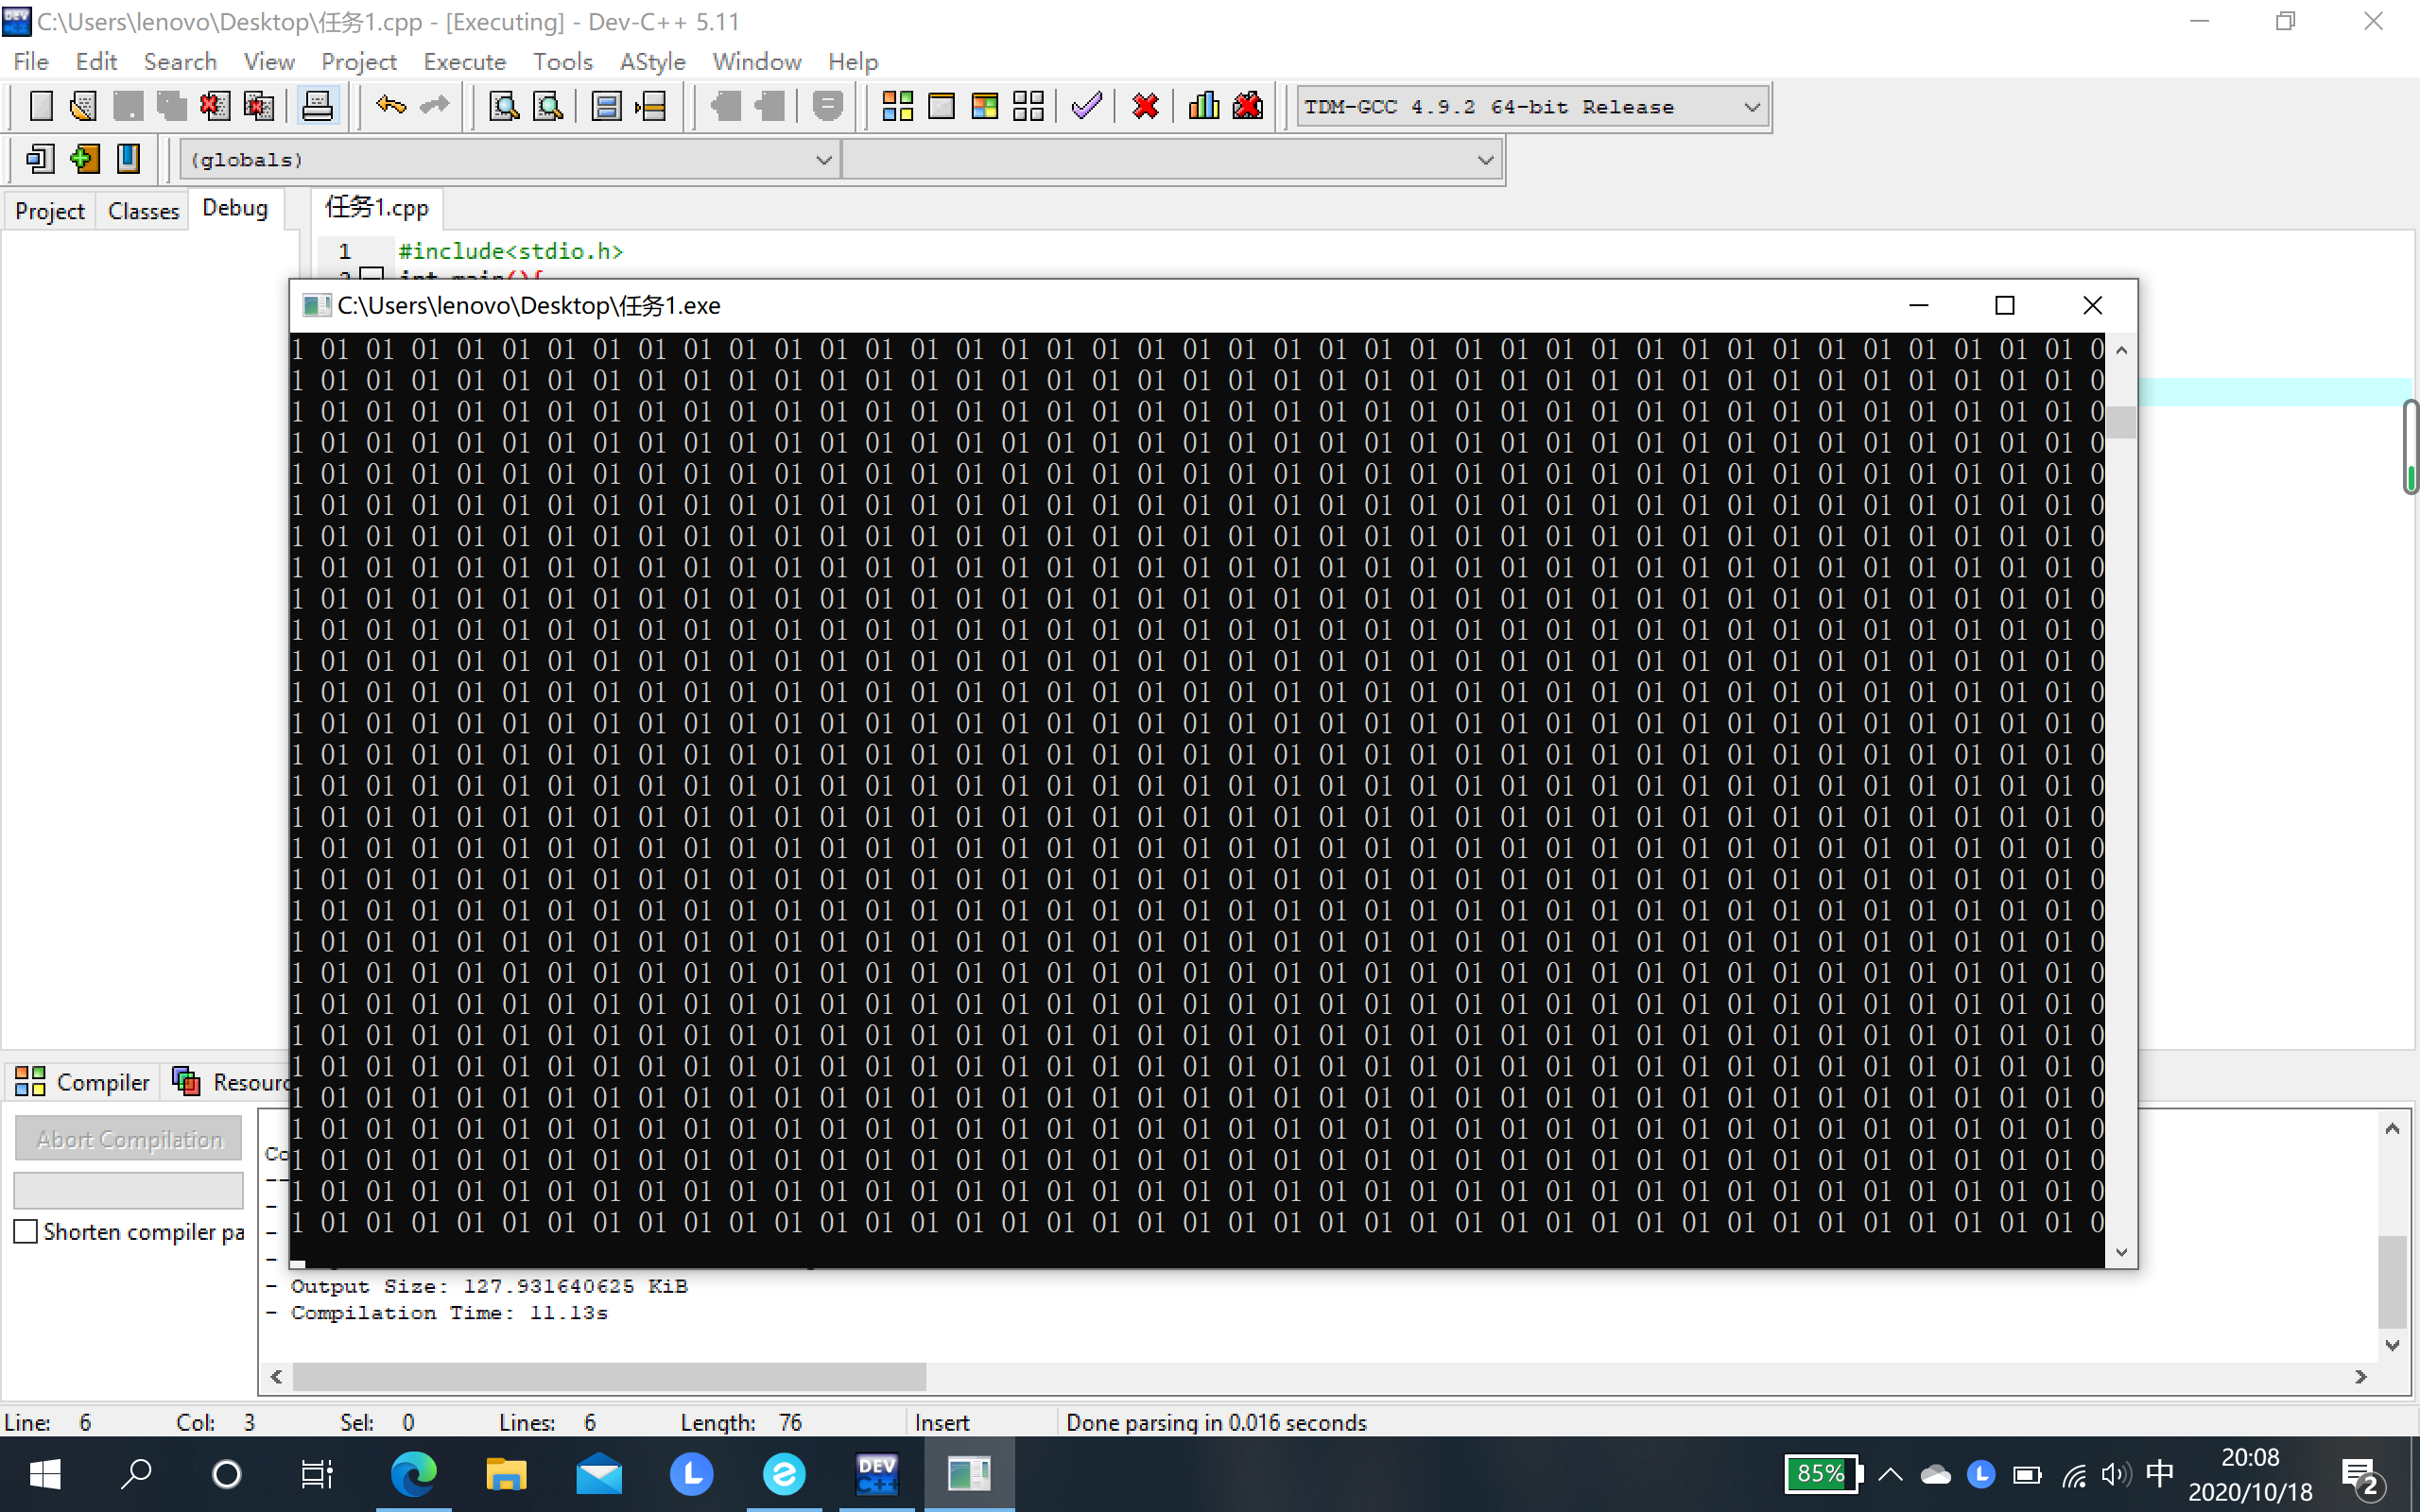Screen dimensions: 2420x1512
Task: Expand the TDM-GCC compiler dropdown
Action: coord(1751,107)
